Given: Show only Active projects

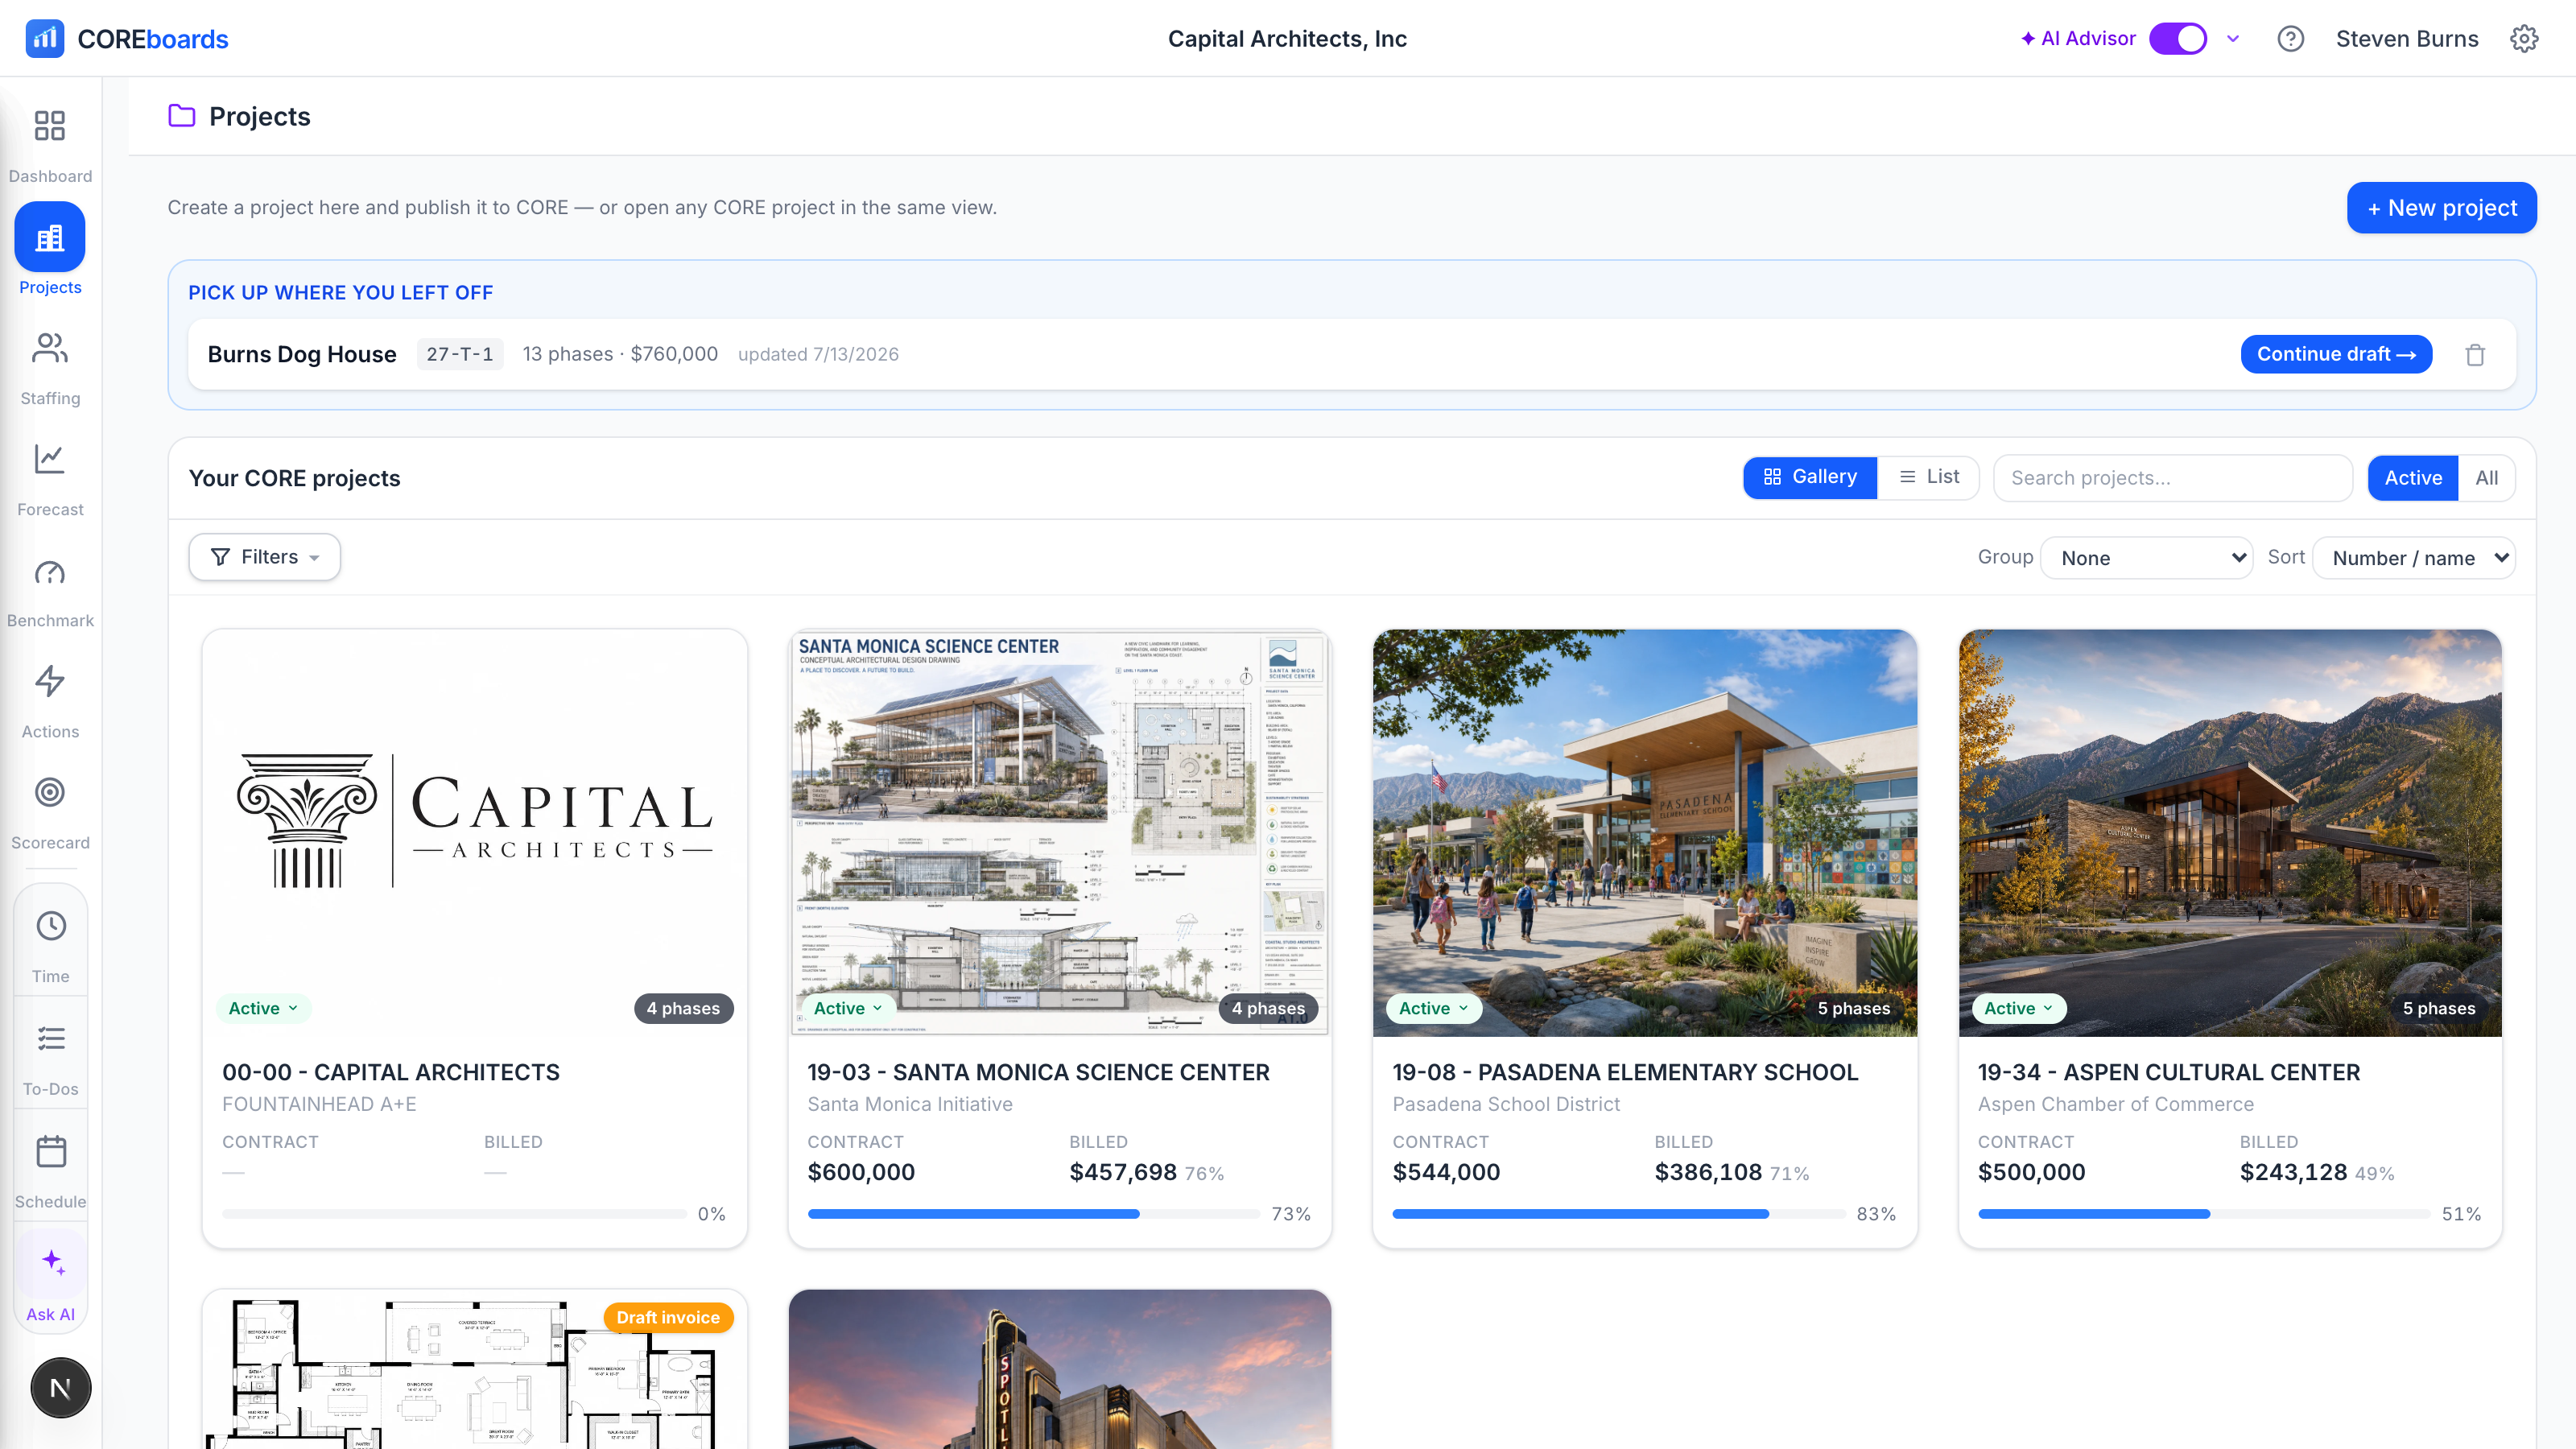Looking at the screenshot, I should tap(2413, 478).
